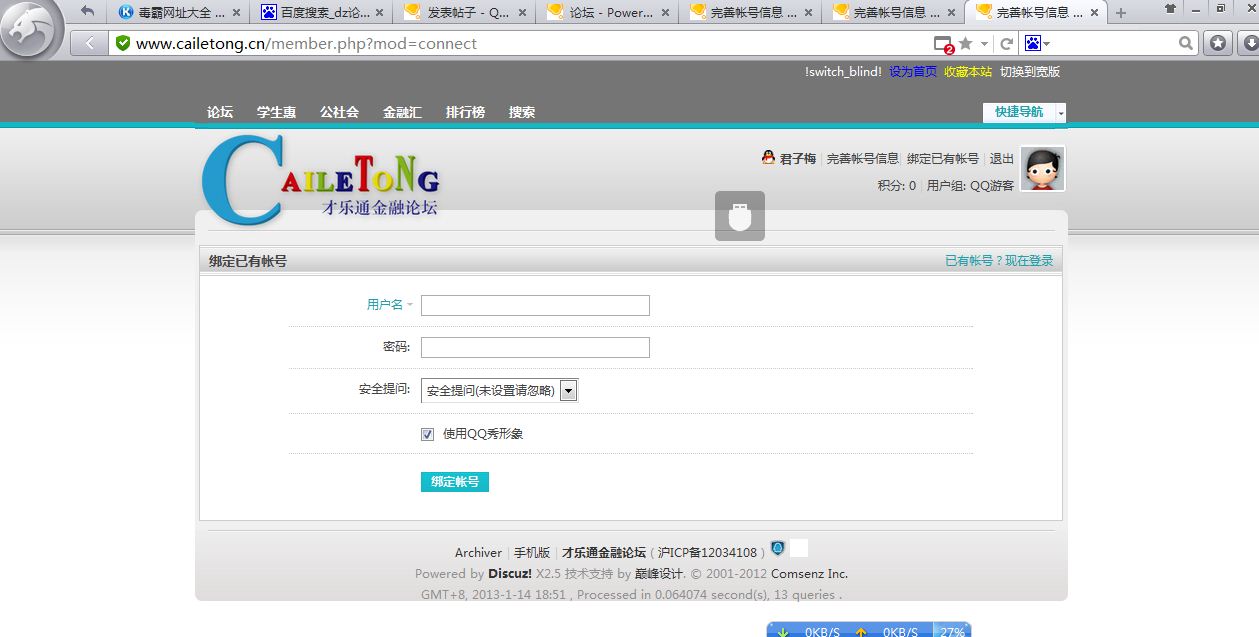Click 切换到宽版 to switch to wide layout
This screenshot has width=1259, height=637.
1030,72
